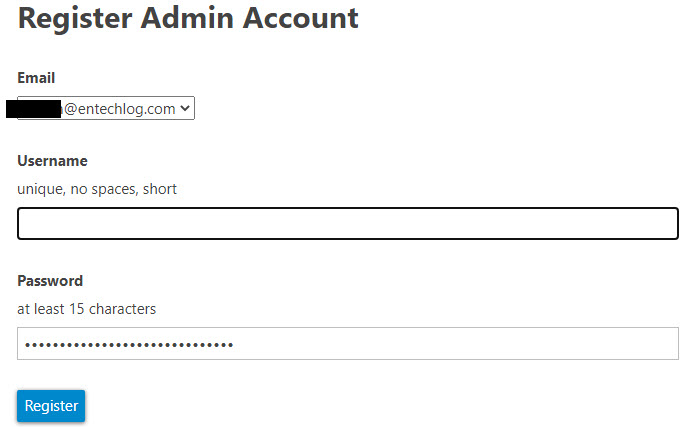Click the number 15 in the password hint
This screenshot has width=688, height=427.
(x=76, y=309)
